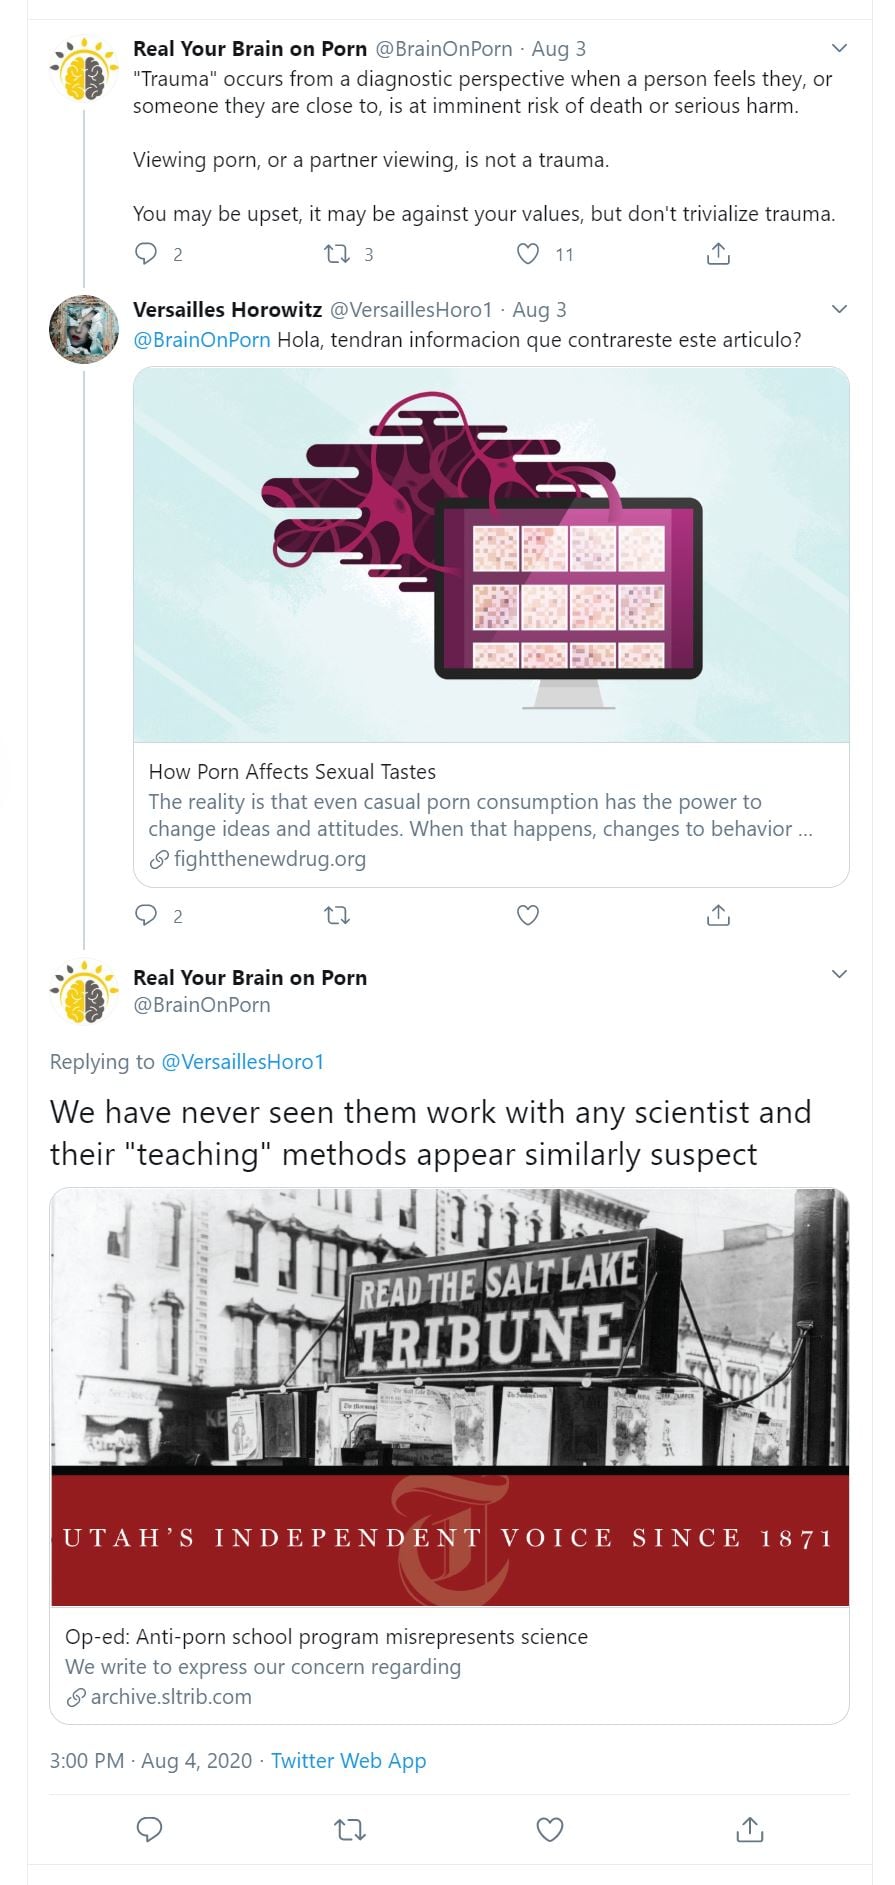Viewport: 895px width, 1885px height.
Task: Like the main Aug 4 tweet
Action: point(549,1830)
